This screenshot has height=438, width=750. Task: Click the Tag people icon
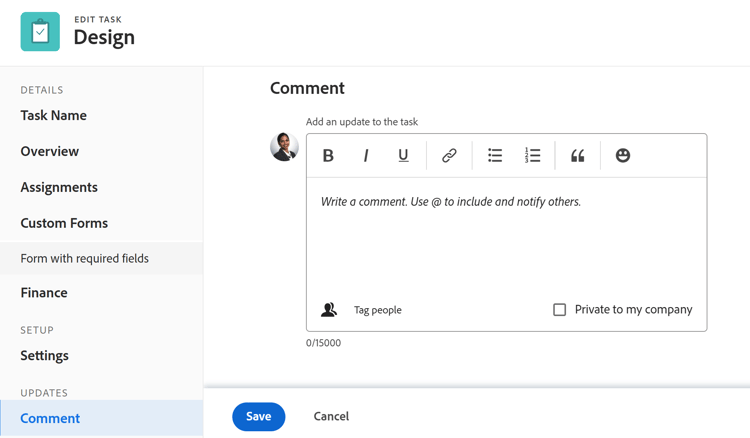click(x=329, y=310)
